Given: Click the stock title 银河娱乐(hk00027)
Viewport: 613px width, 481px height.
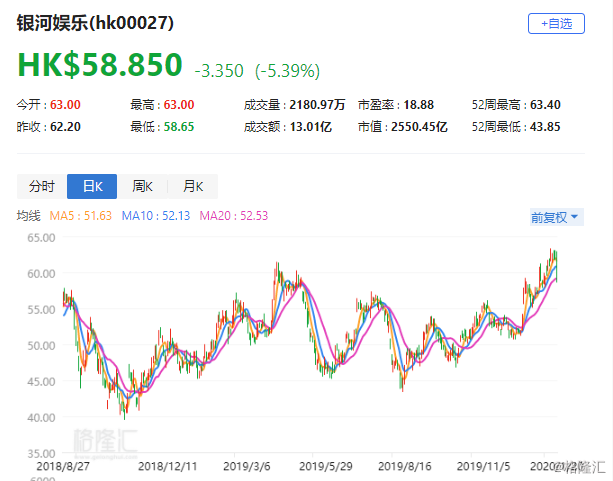Looking at the screenshot, I should pyautogui.click(x=95, y=23).
